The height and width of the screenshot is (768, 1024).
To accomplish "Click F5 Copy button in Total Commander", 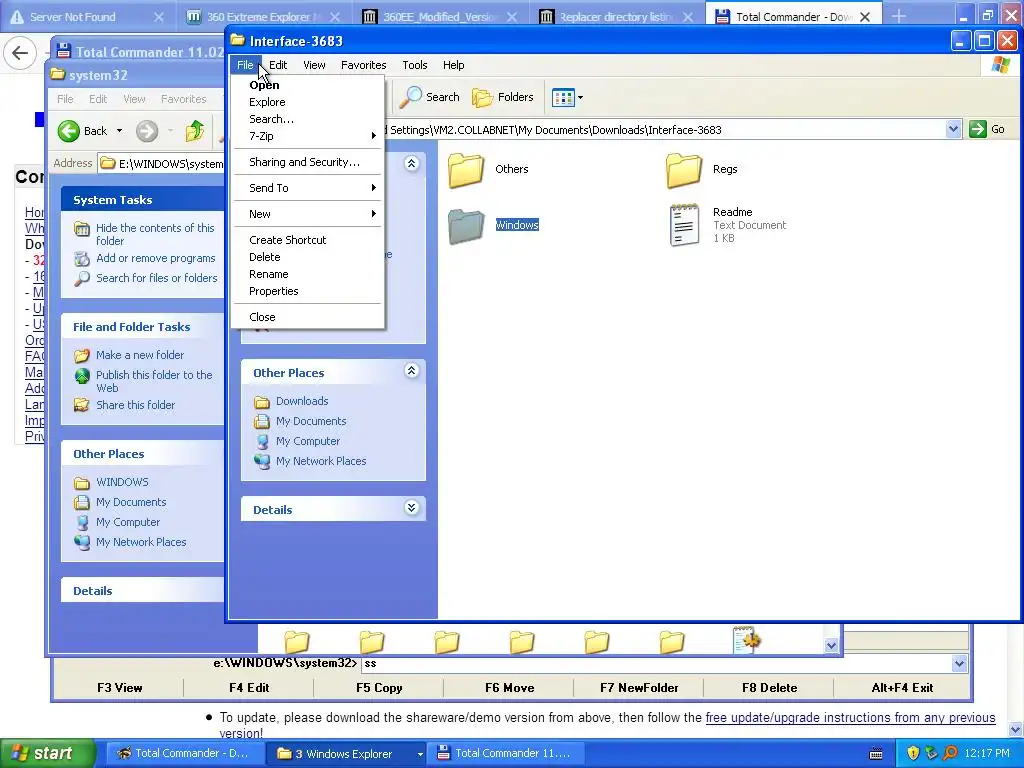I will click(x=379, y=688).
